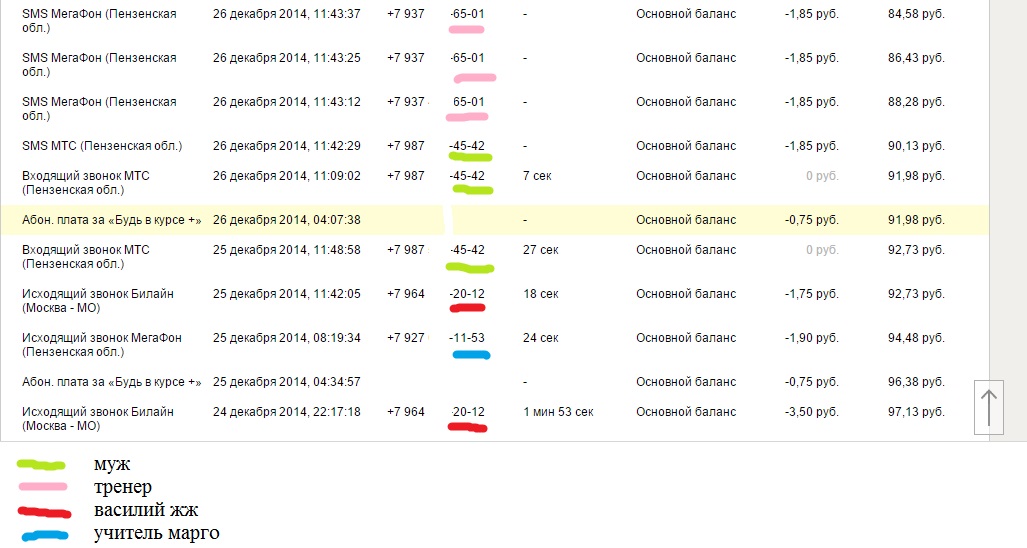Click the timestamp 24 декабря 2014, 22:17:18
This screenshot has height=548, width=1027.
coord(286,412)
